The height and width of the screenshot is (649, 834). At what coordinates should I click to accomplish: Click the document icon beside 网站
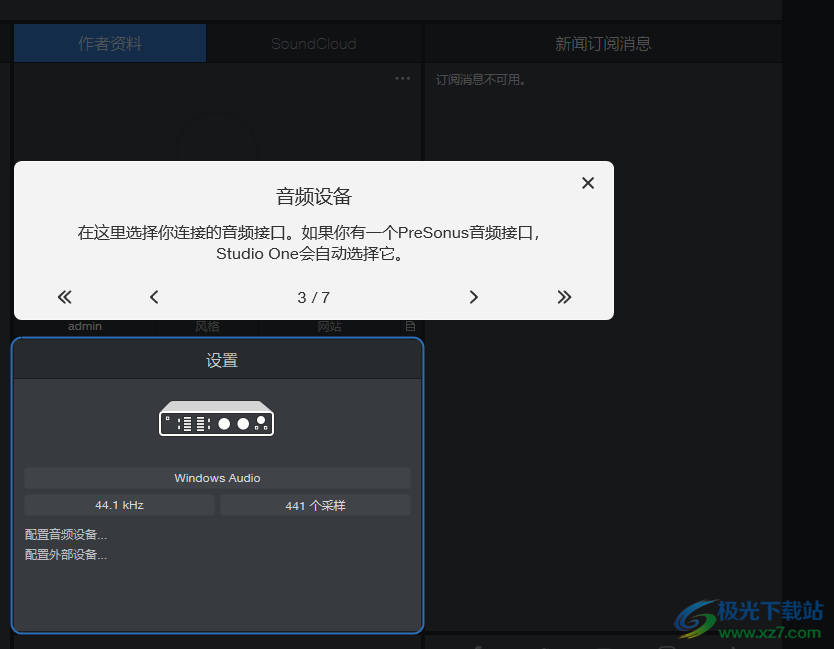tap(410, 326)
